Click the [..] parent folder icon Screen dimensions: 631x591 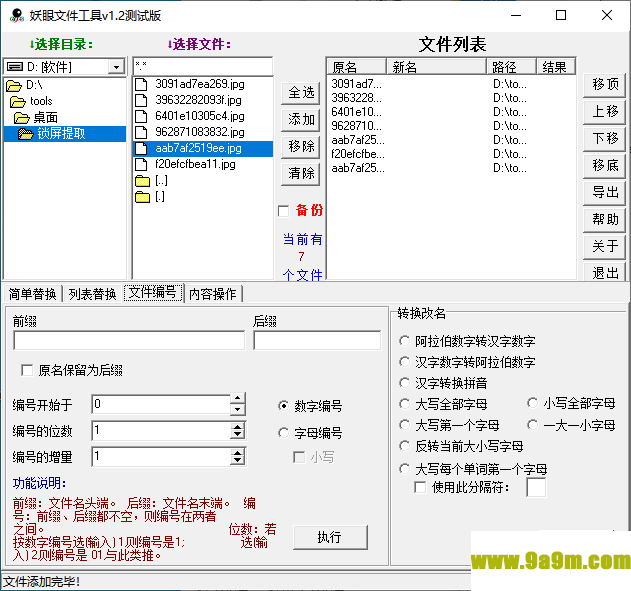[x=142, y=181]
